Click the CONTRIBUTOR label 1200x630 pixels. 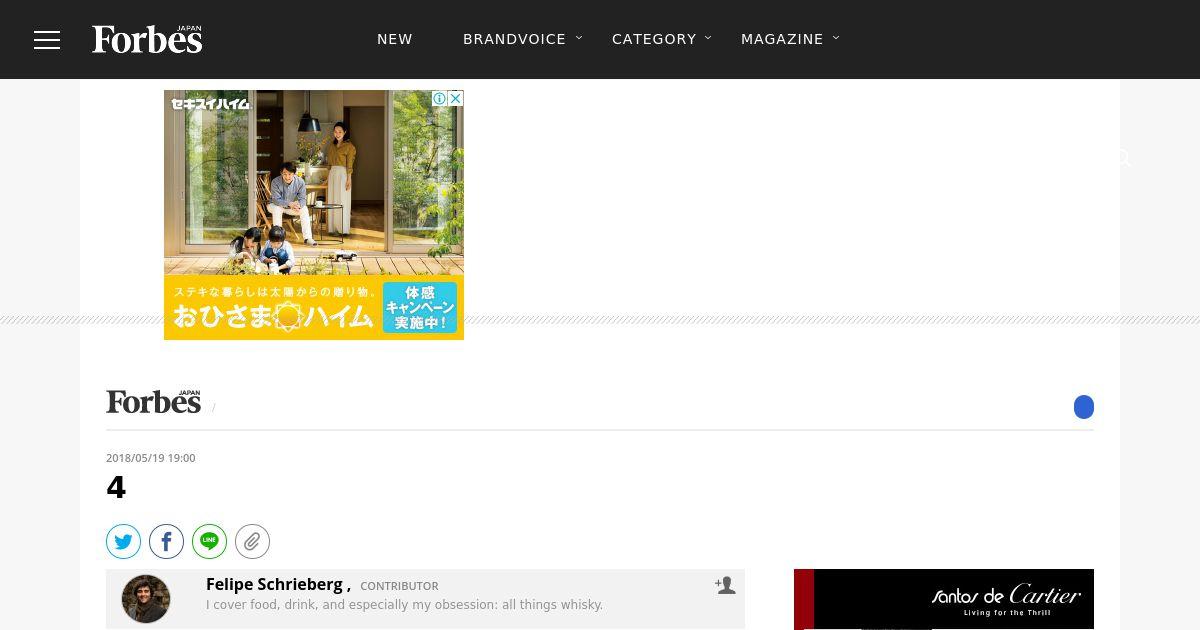click(x=399, y=587)
